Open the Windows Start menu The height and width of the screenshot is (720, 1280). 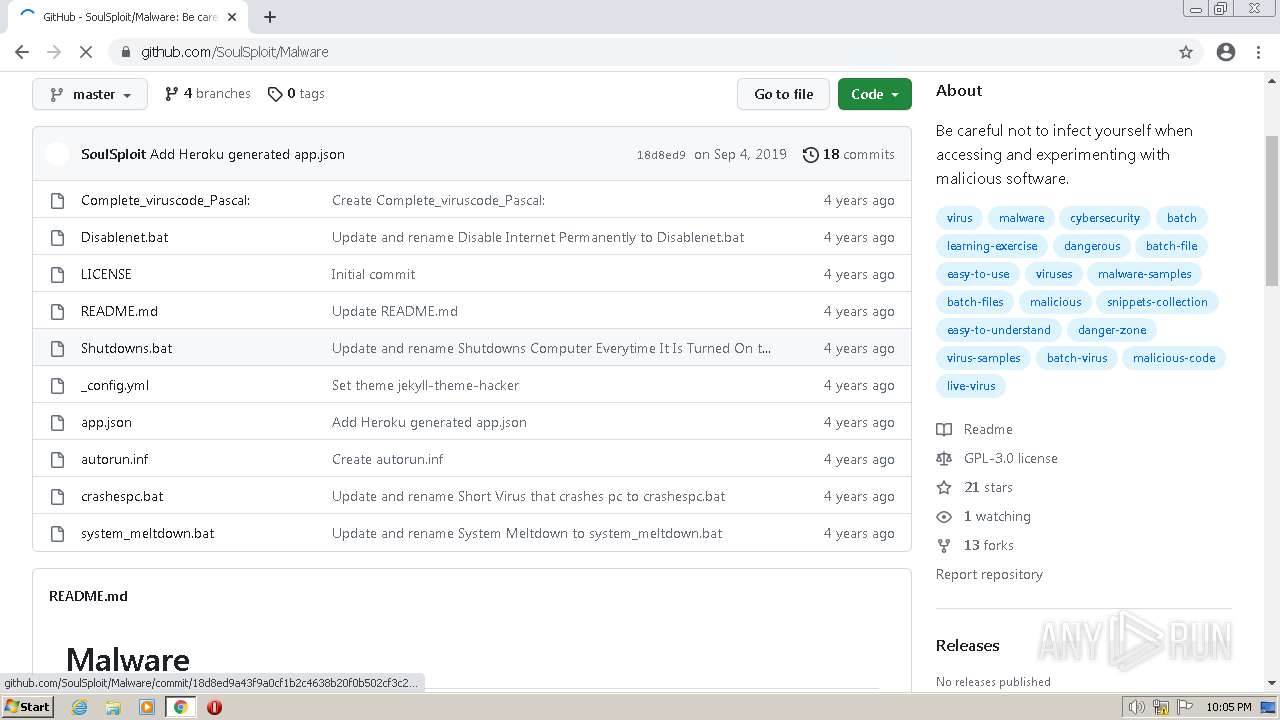click(x=28, y=707)
